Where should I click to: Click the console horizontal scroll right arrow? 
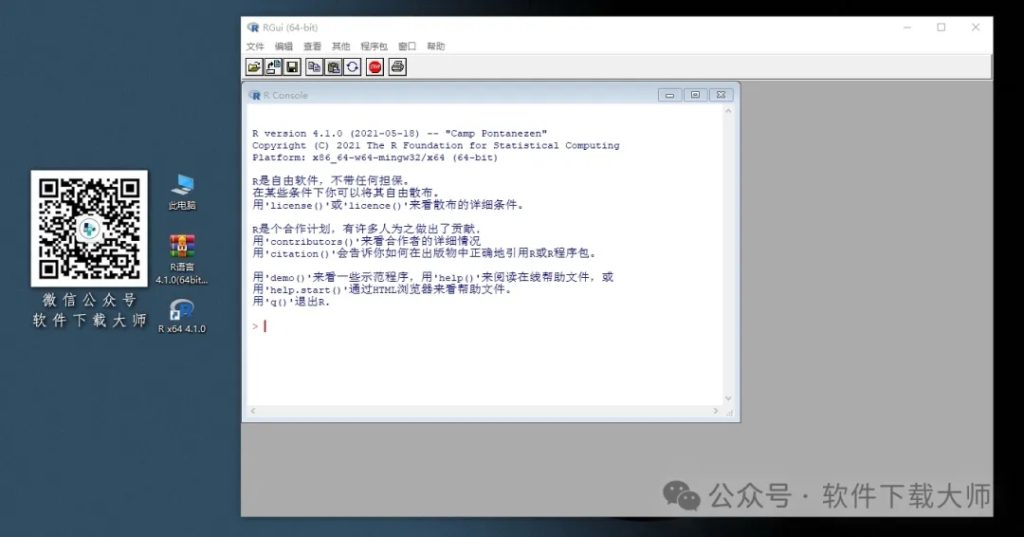716,411
